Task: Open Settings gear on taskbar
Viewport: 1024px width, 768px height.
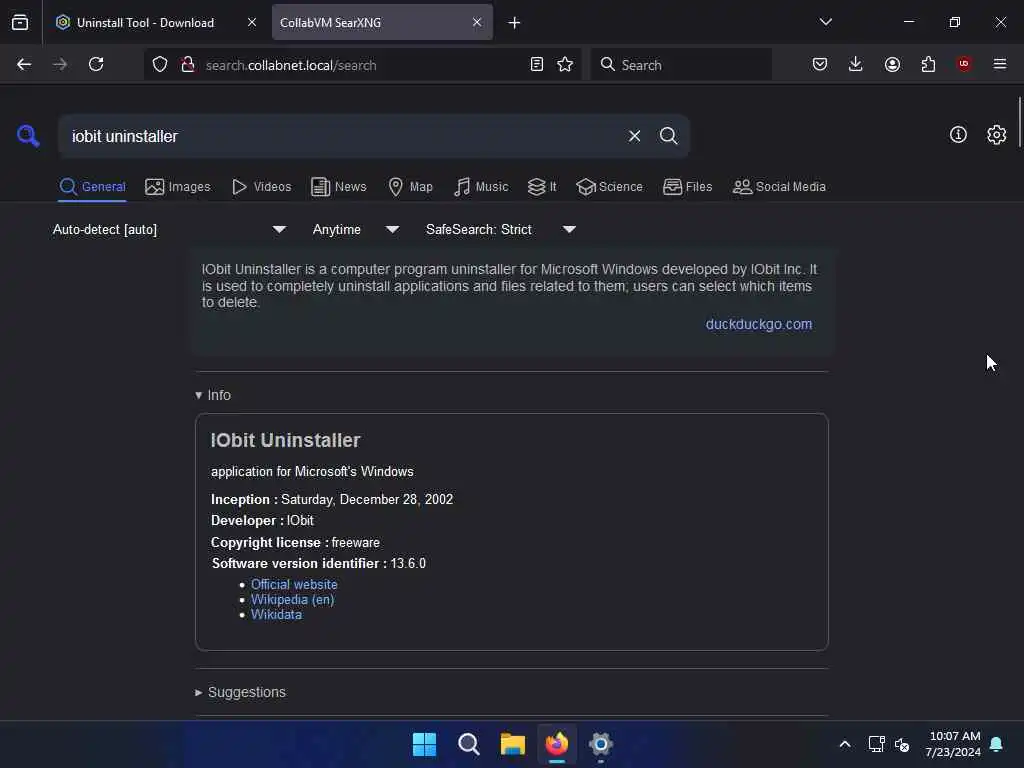Action: 601,744
